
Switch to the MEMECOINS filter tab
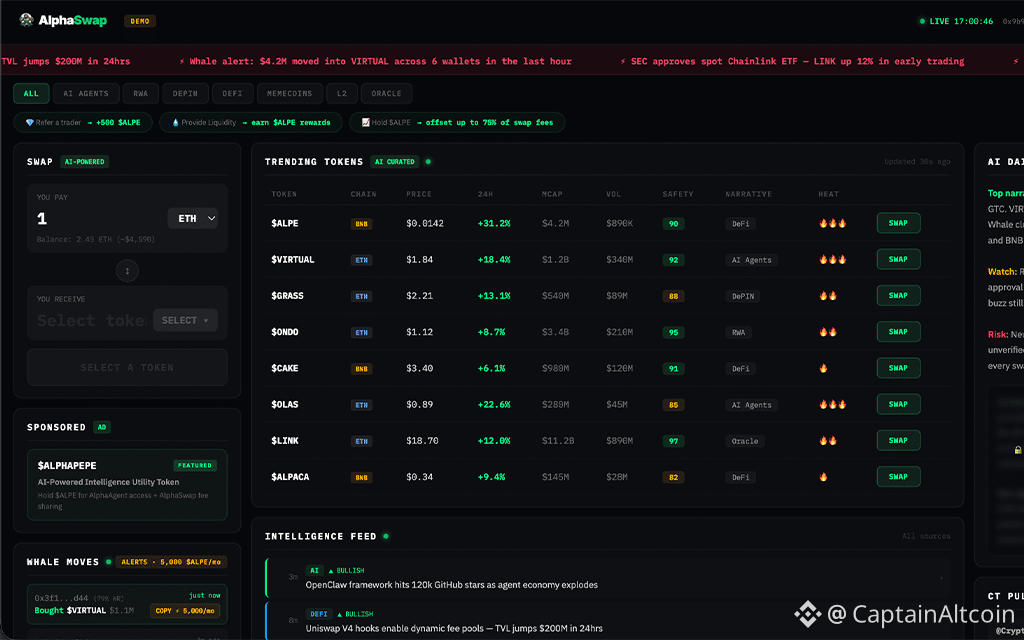pos(289,94)
